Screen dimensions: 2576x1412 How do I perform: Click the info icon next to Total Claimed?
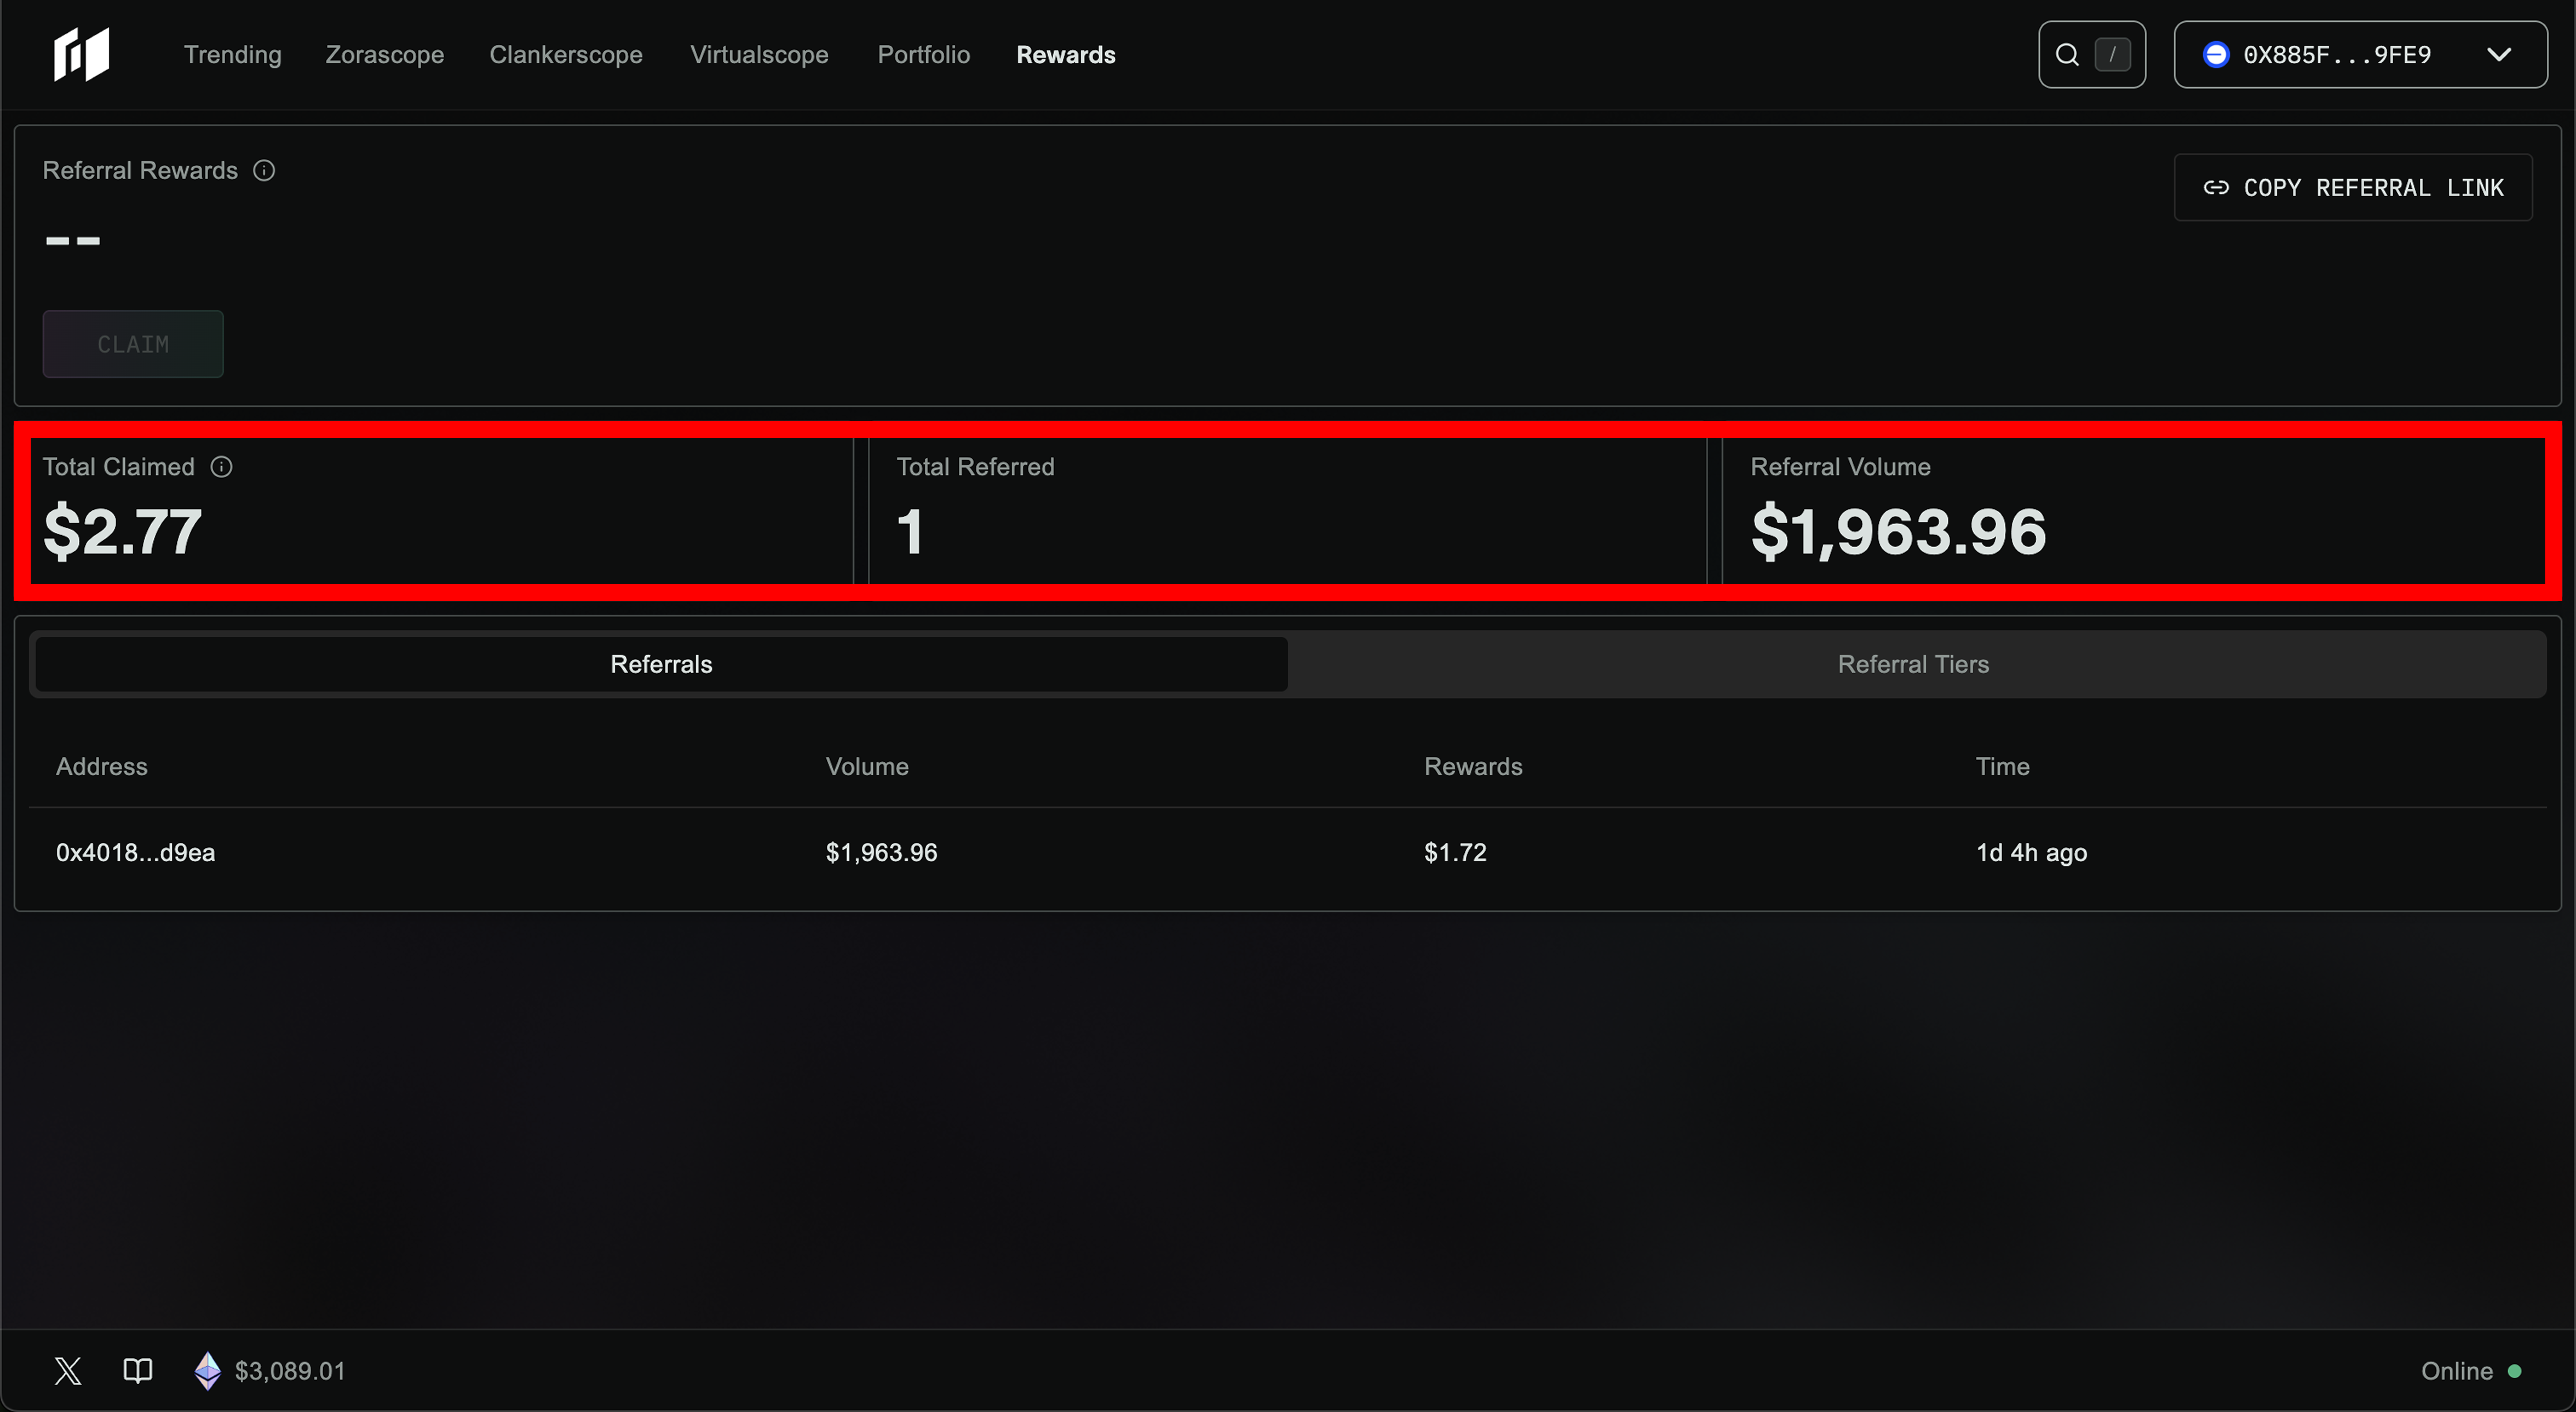coord(222,467)
